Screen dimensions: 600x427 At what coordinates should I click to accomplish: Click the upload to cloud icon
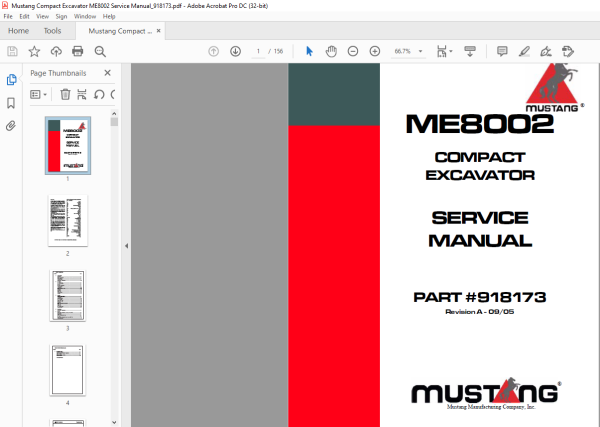(x=56, y=51)
